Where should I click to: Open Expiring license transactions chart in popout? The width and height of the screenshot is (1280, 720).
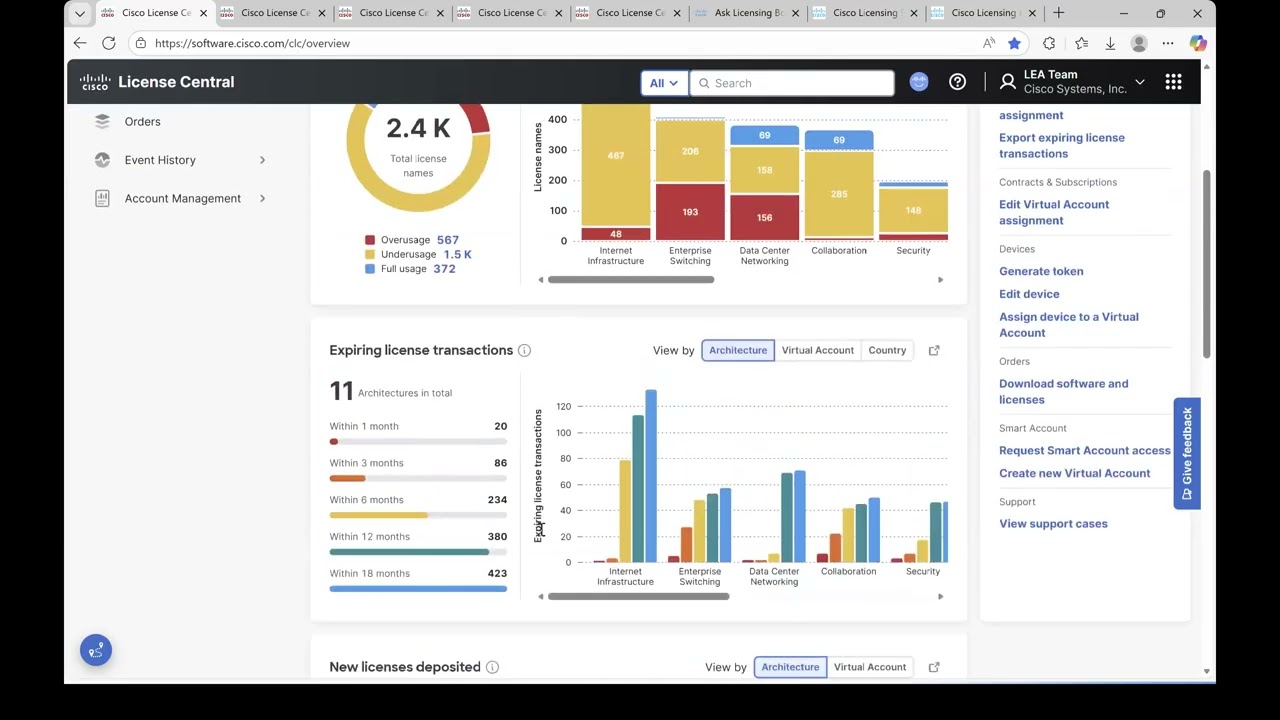934,350
